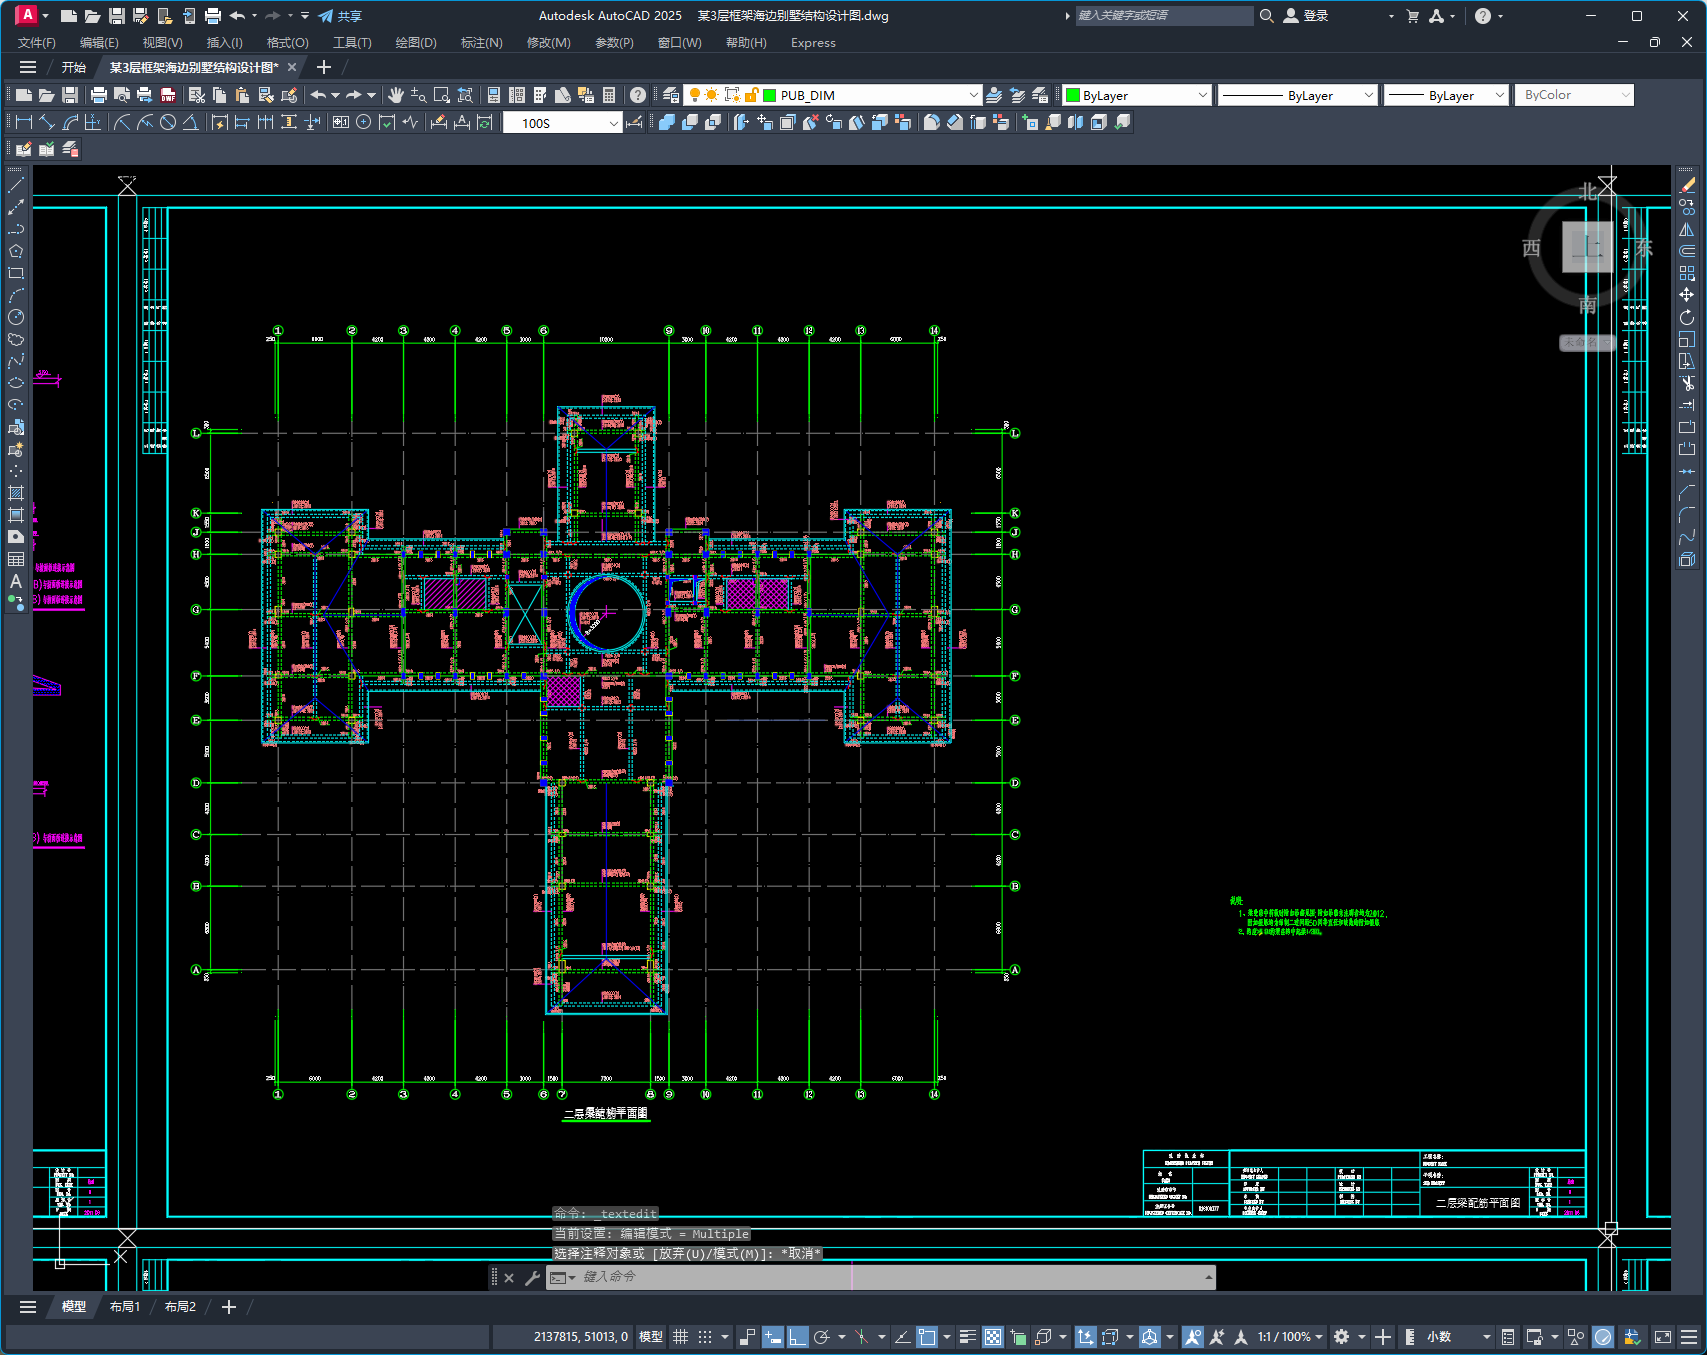Open the QuickCalc calculator icon
Viewport: 1707px width, 1355px height.
609,95
